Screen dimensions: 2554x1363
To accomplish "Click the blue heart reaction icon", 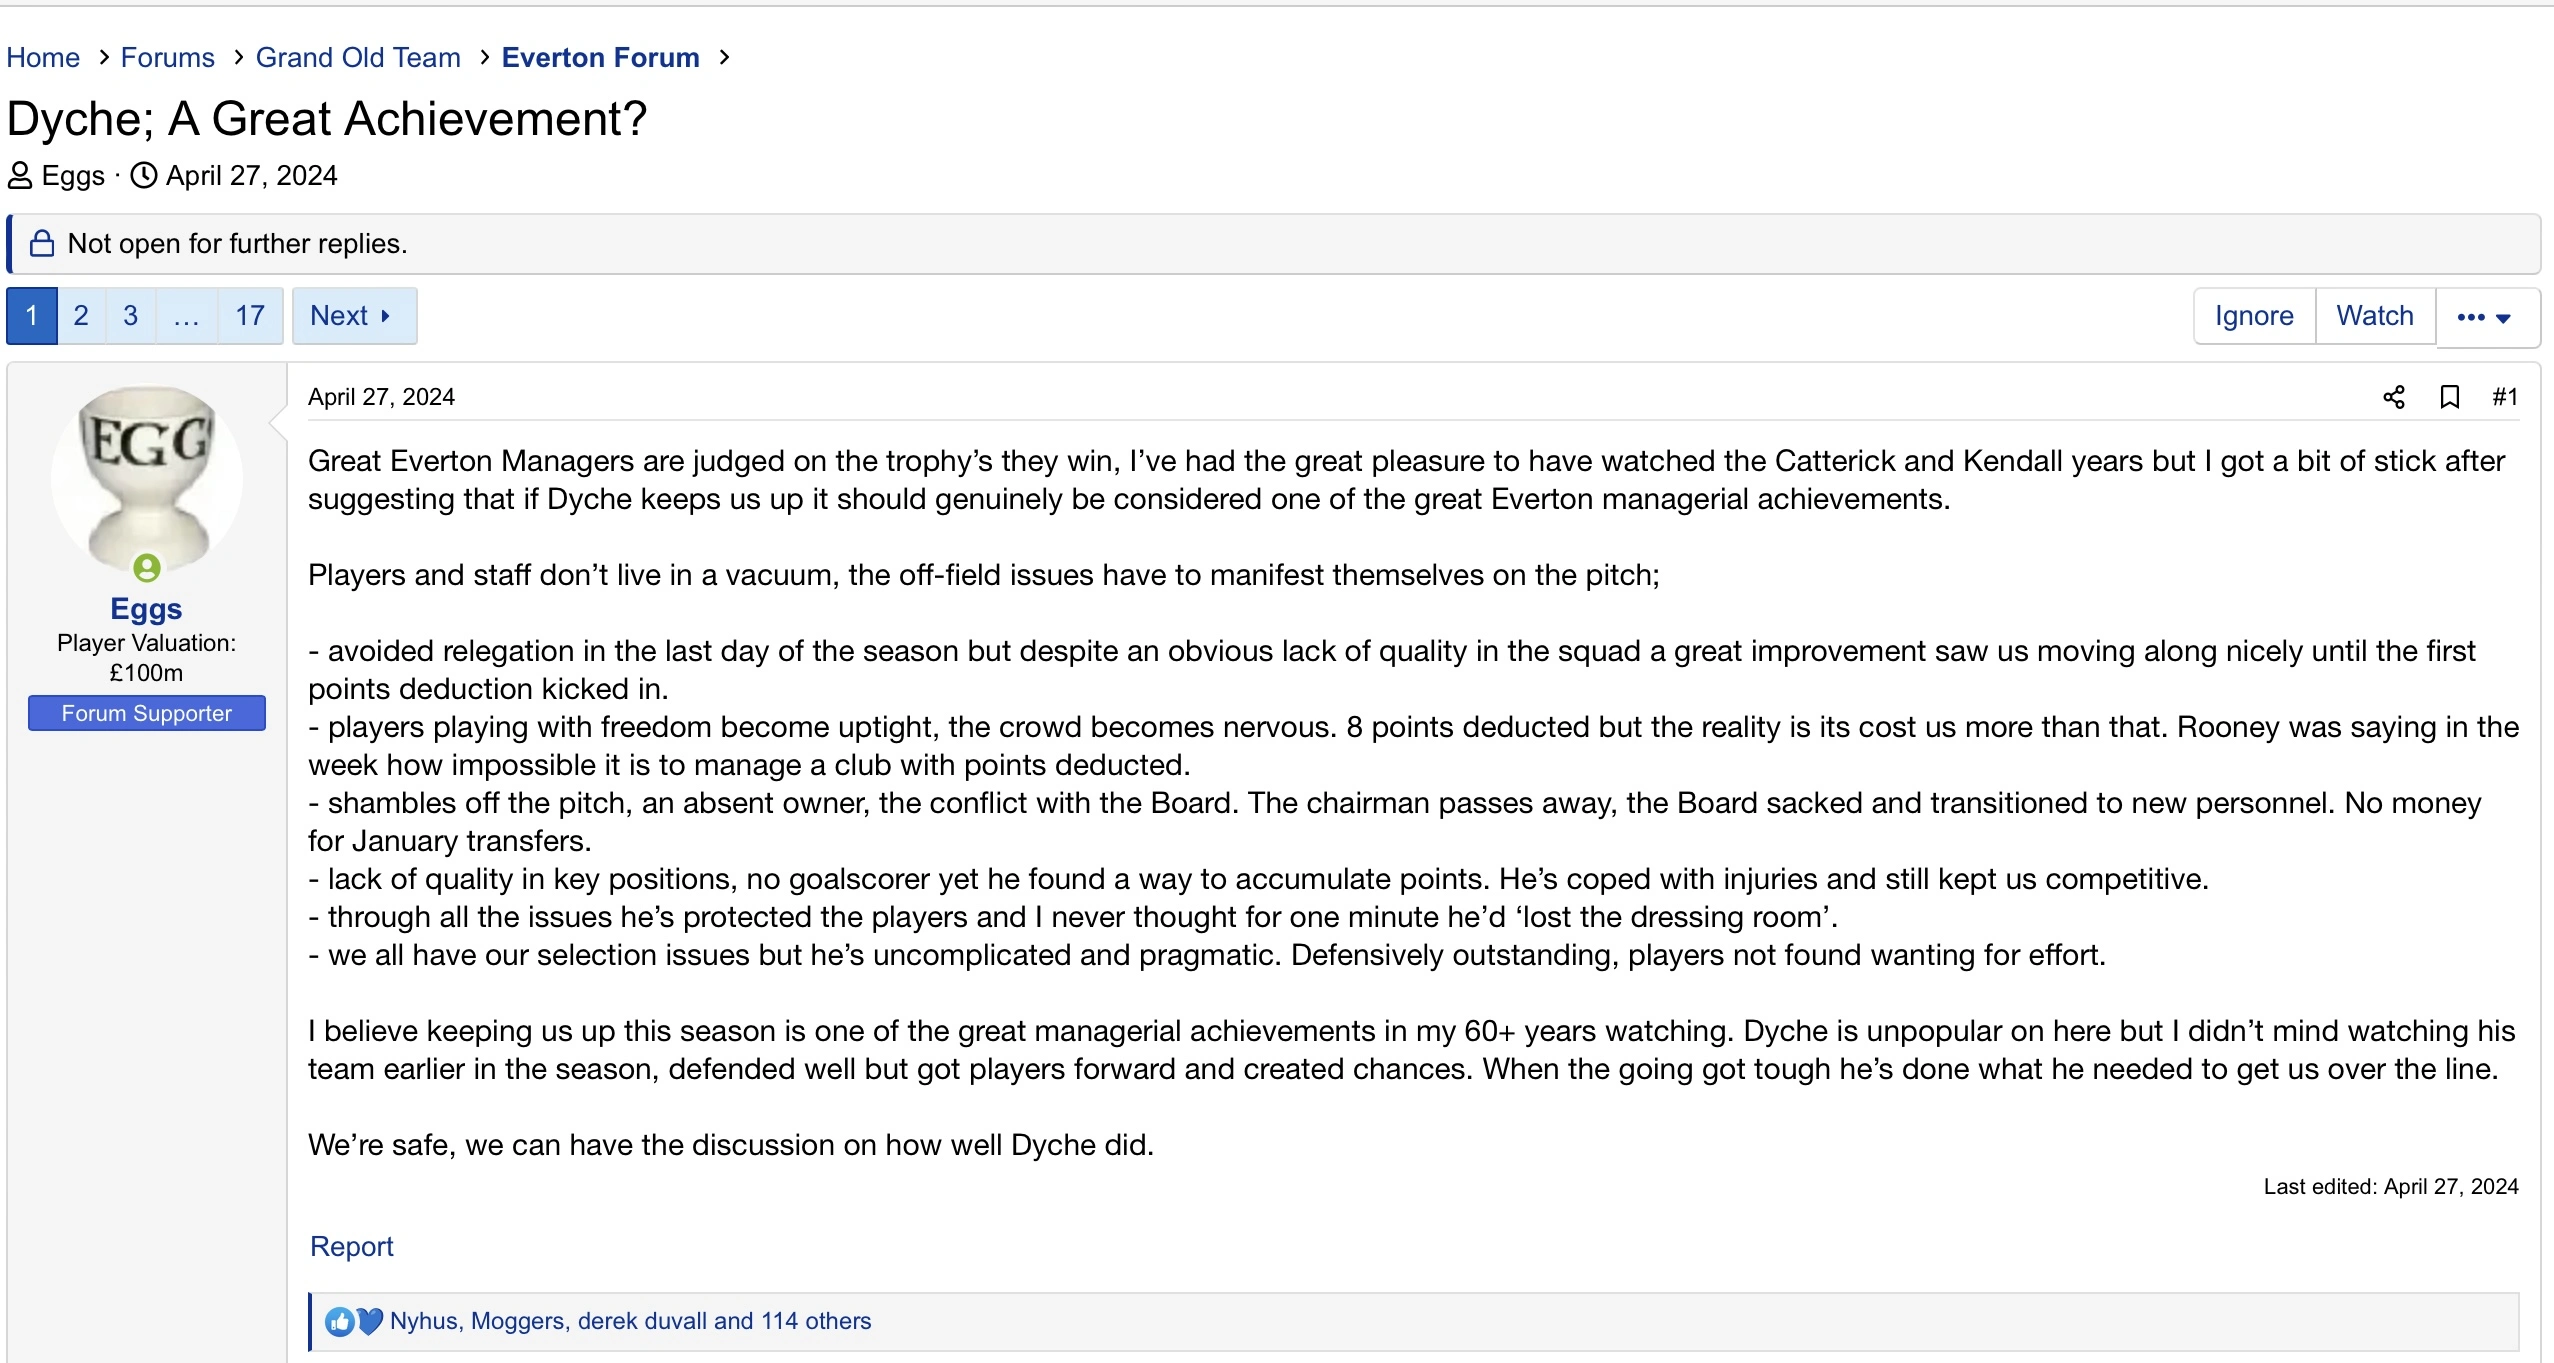I will (x=370, y=1321).
